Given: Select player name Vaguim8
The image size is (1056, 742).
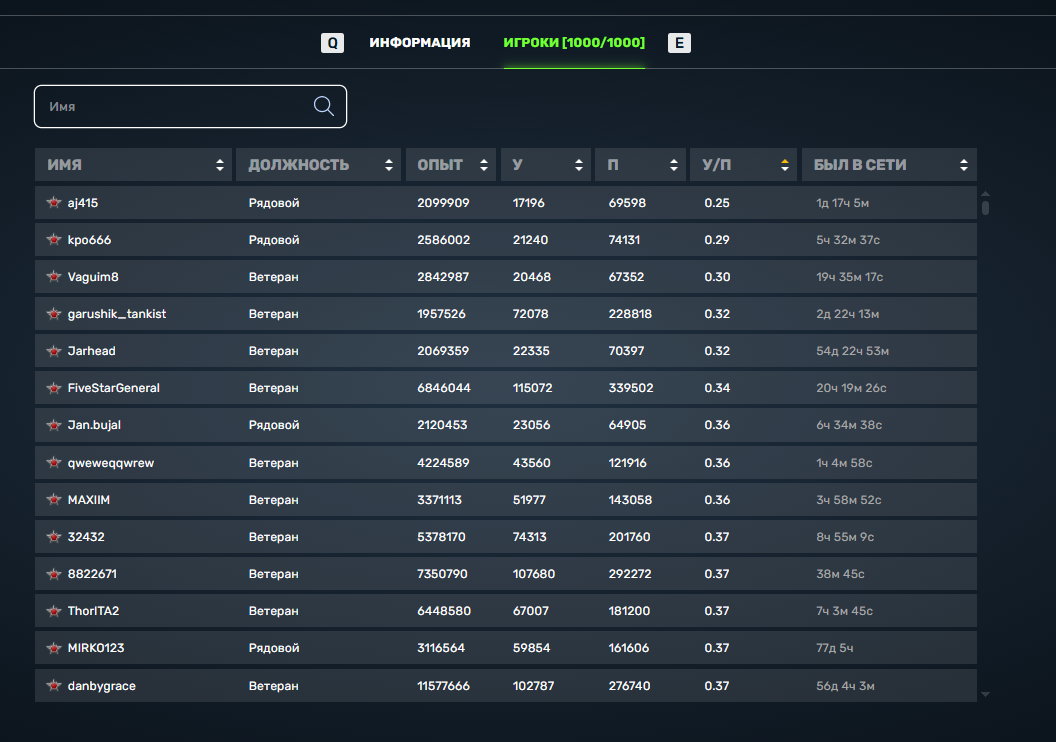Looking at the screenshot, I should (93, 277).
